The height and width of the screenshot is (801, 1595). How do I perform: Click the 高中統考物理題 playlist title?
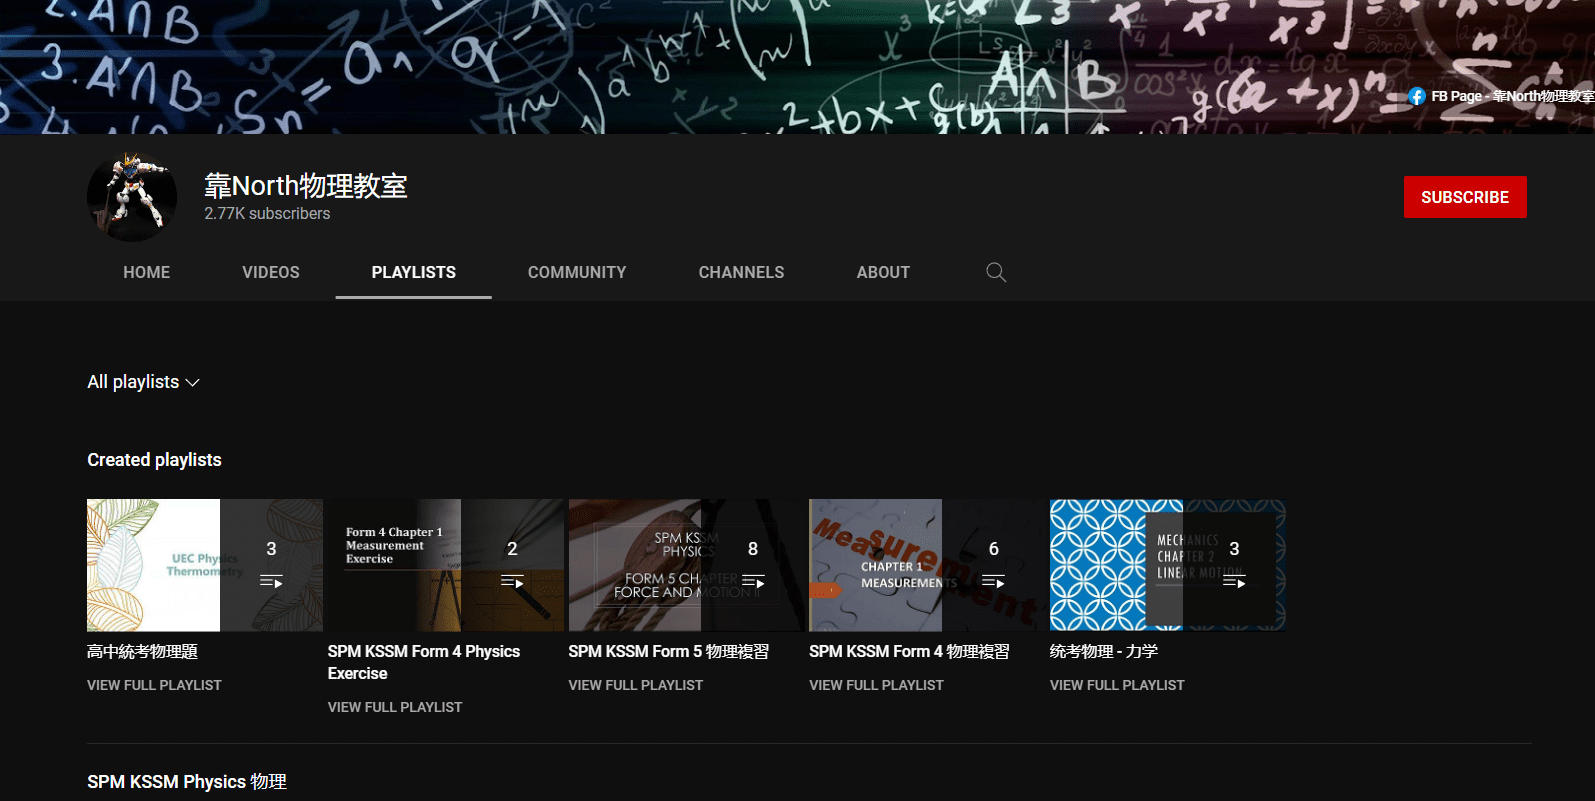(x=142, y=651)
